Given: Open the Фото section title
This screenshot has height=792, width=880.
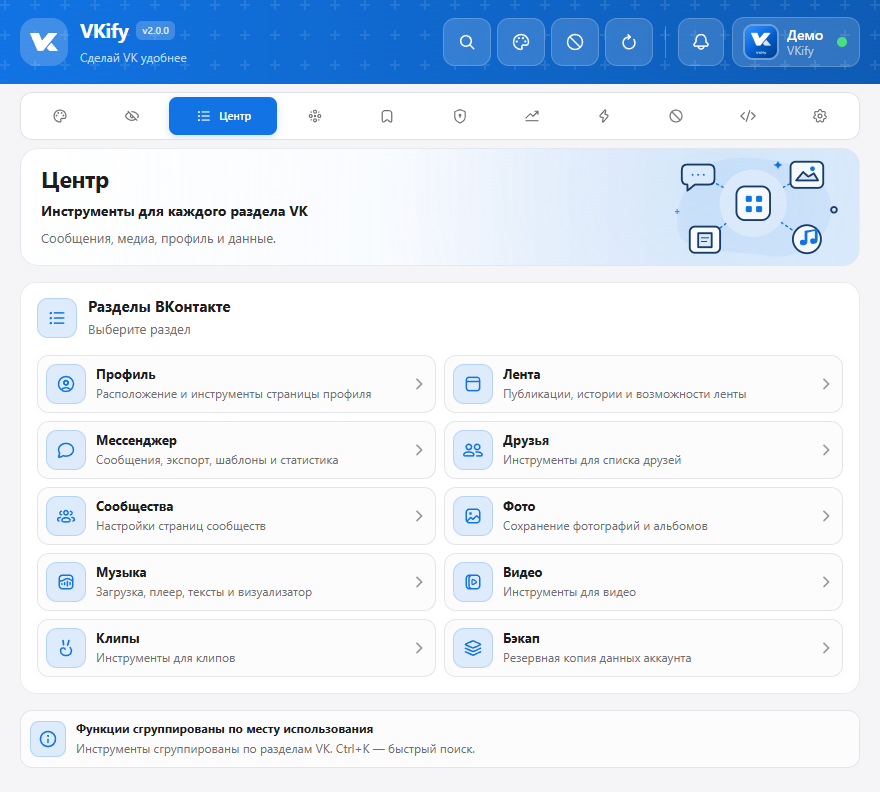Looking at the screenshot, I should [519, 506].
